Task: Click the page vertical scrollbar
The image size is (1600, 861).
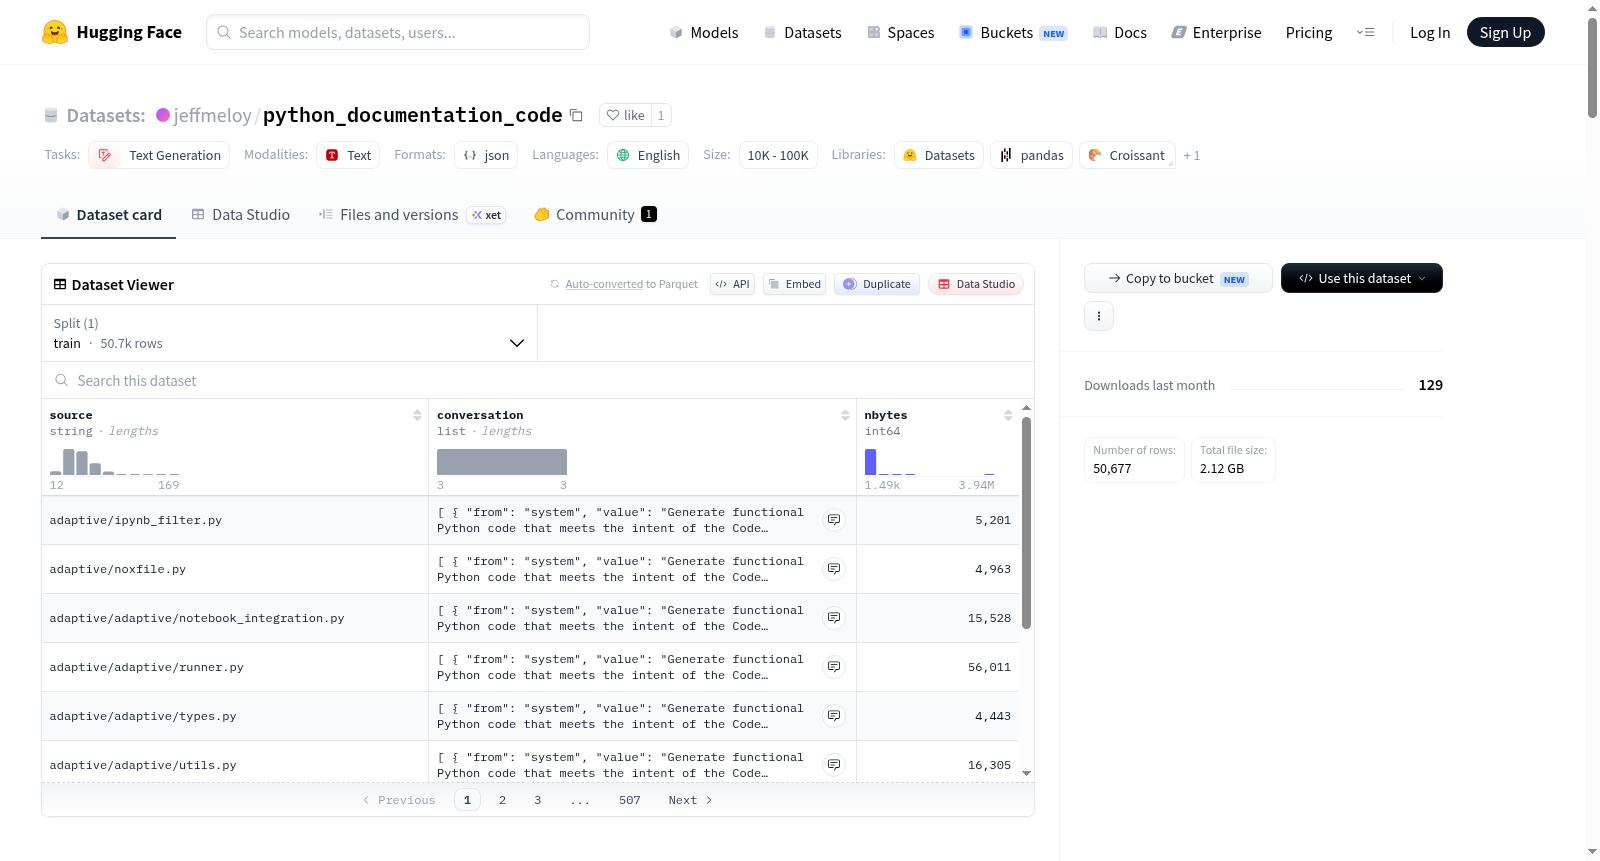Action: [1592, 68]
